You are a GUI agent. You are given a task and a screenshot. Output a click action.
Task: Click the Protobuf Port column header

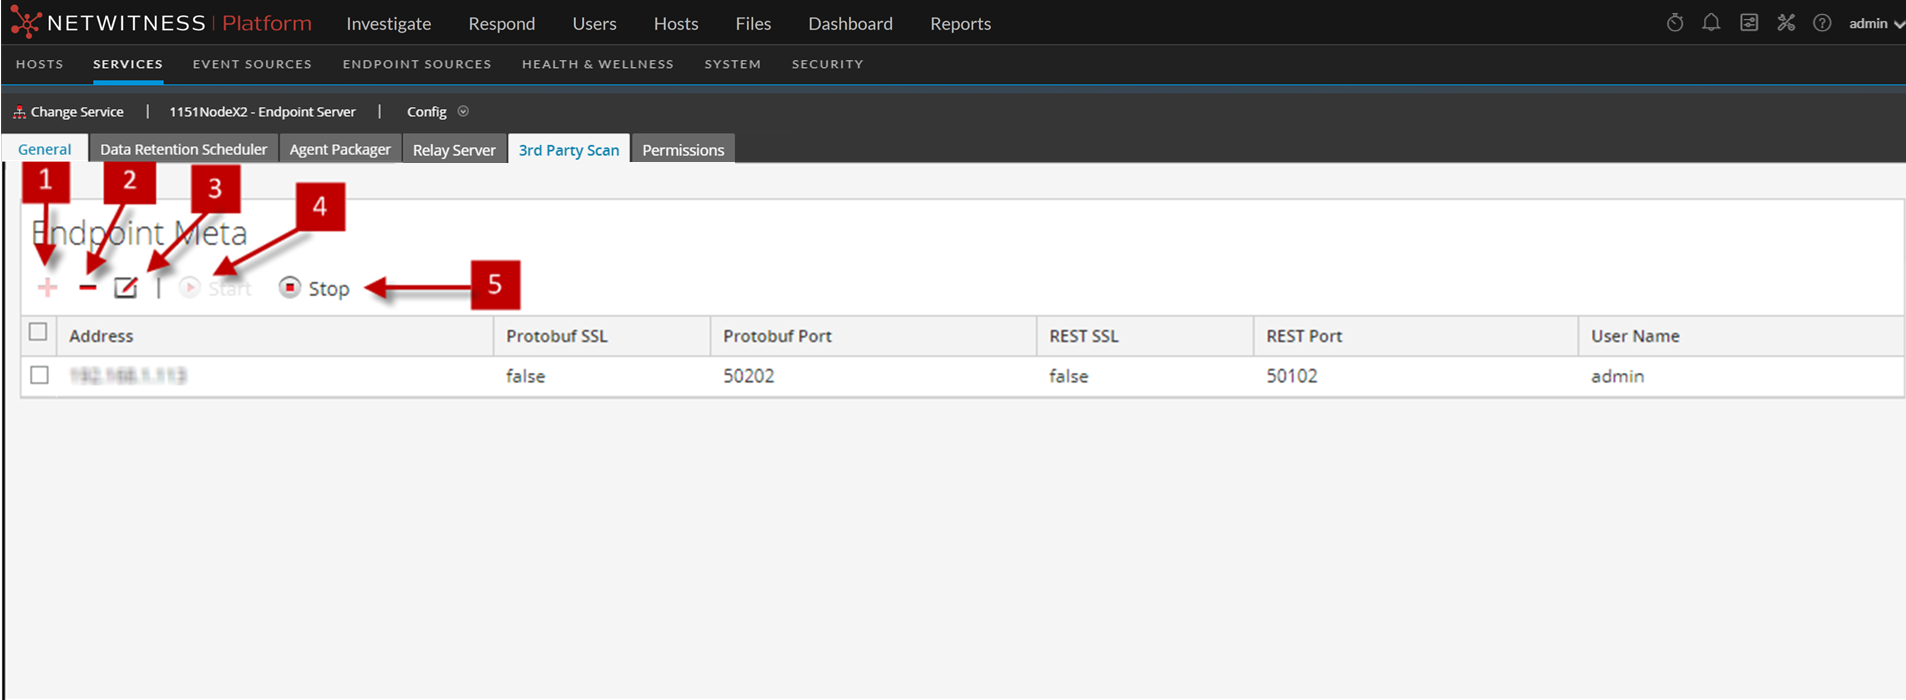pos(873,336)
